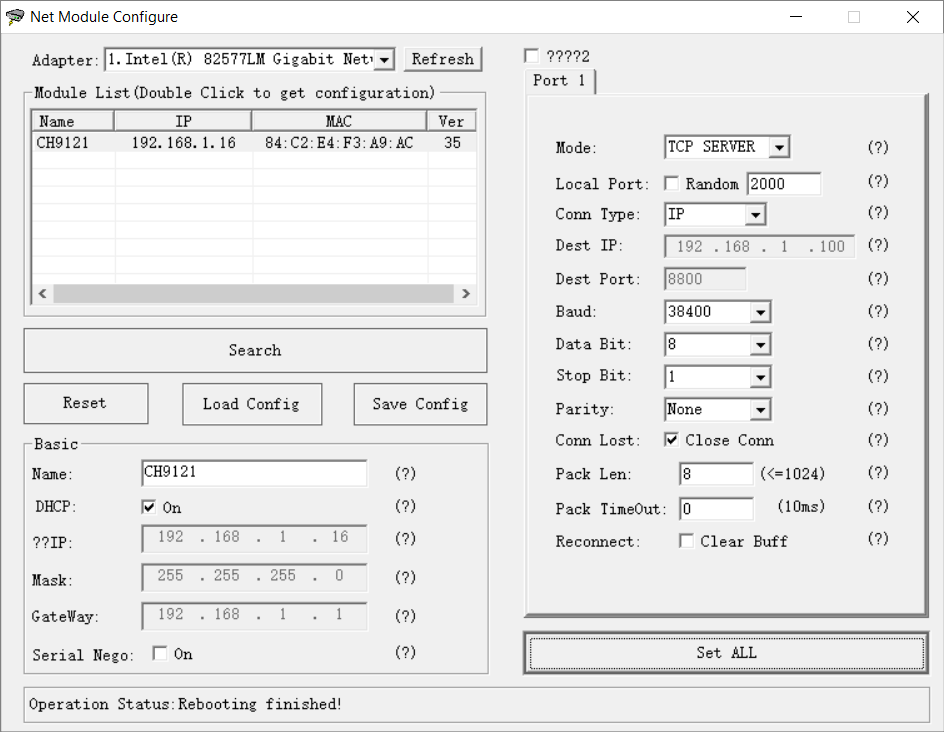
Task: Click the help (?) next to Mask
Action: (x=405, y=577)
